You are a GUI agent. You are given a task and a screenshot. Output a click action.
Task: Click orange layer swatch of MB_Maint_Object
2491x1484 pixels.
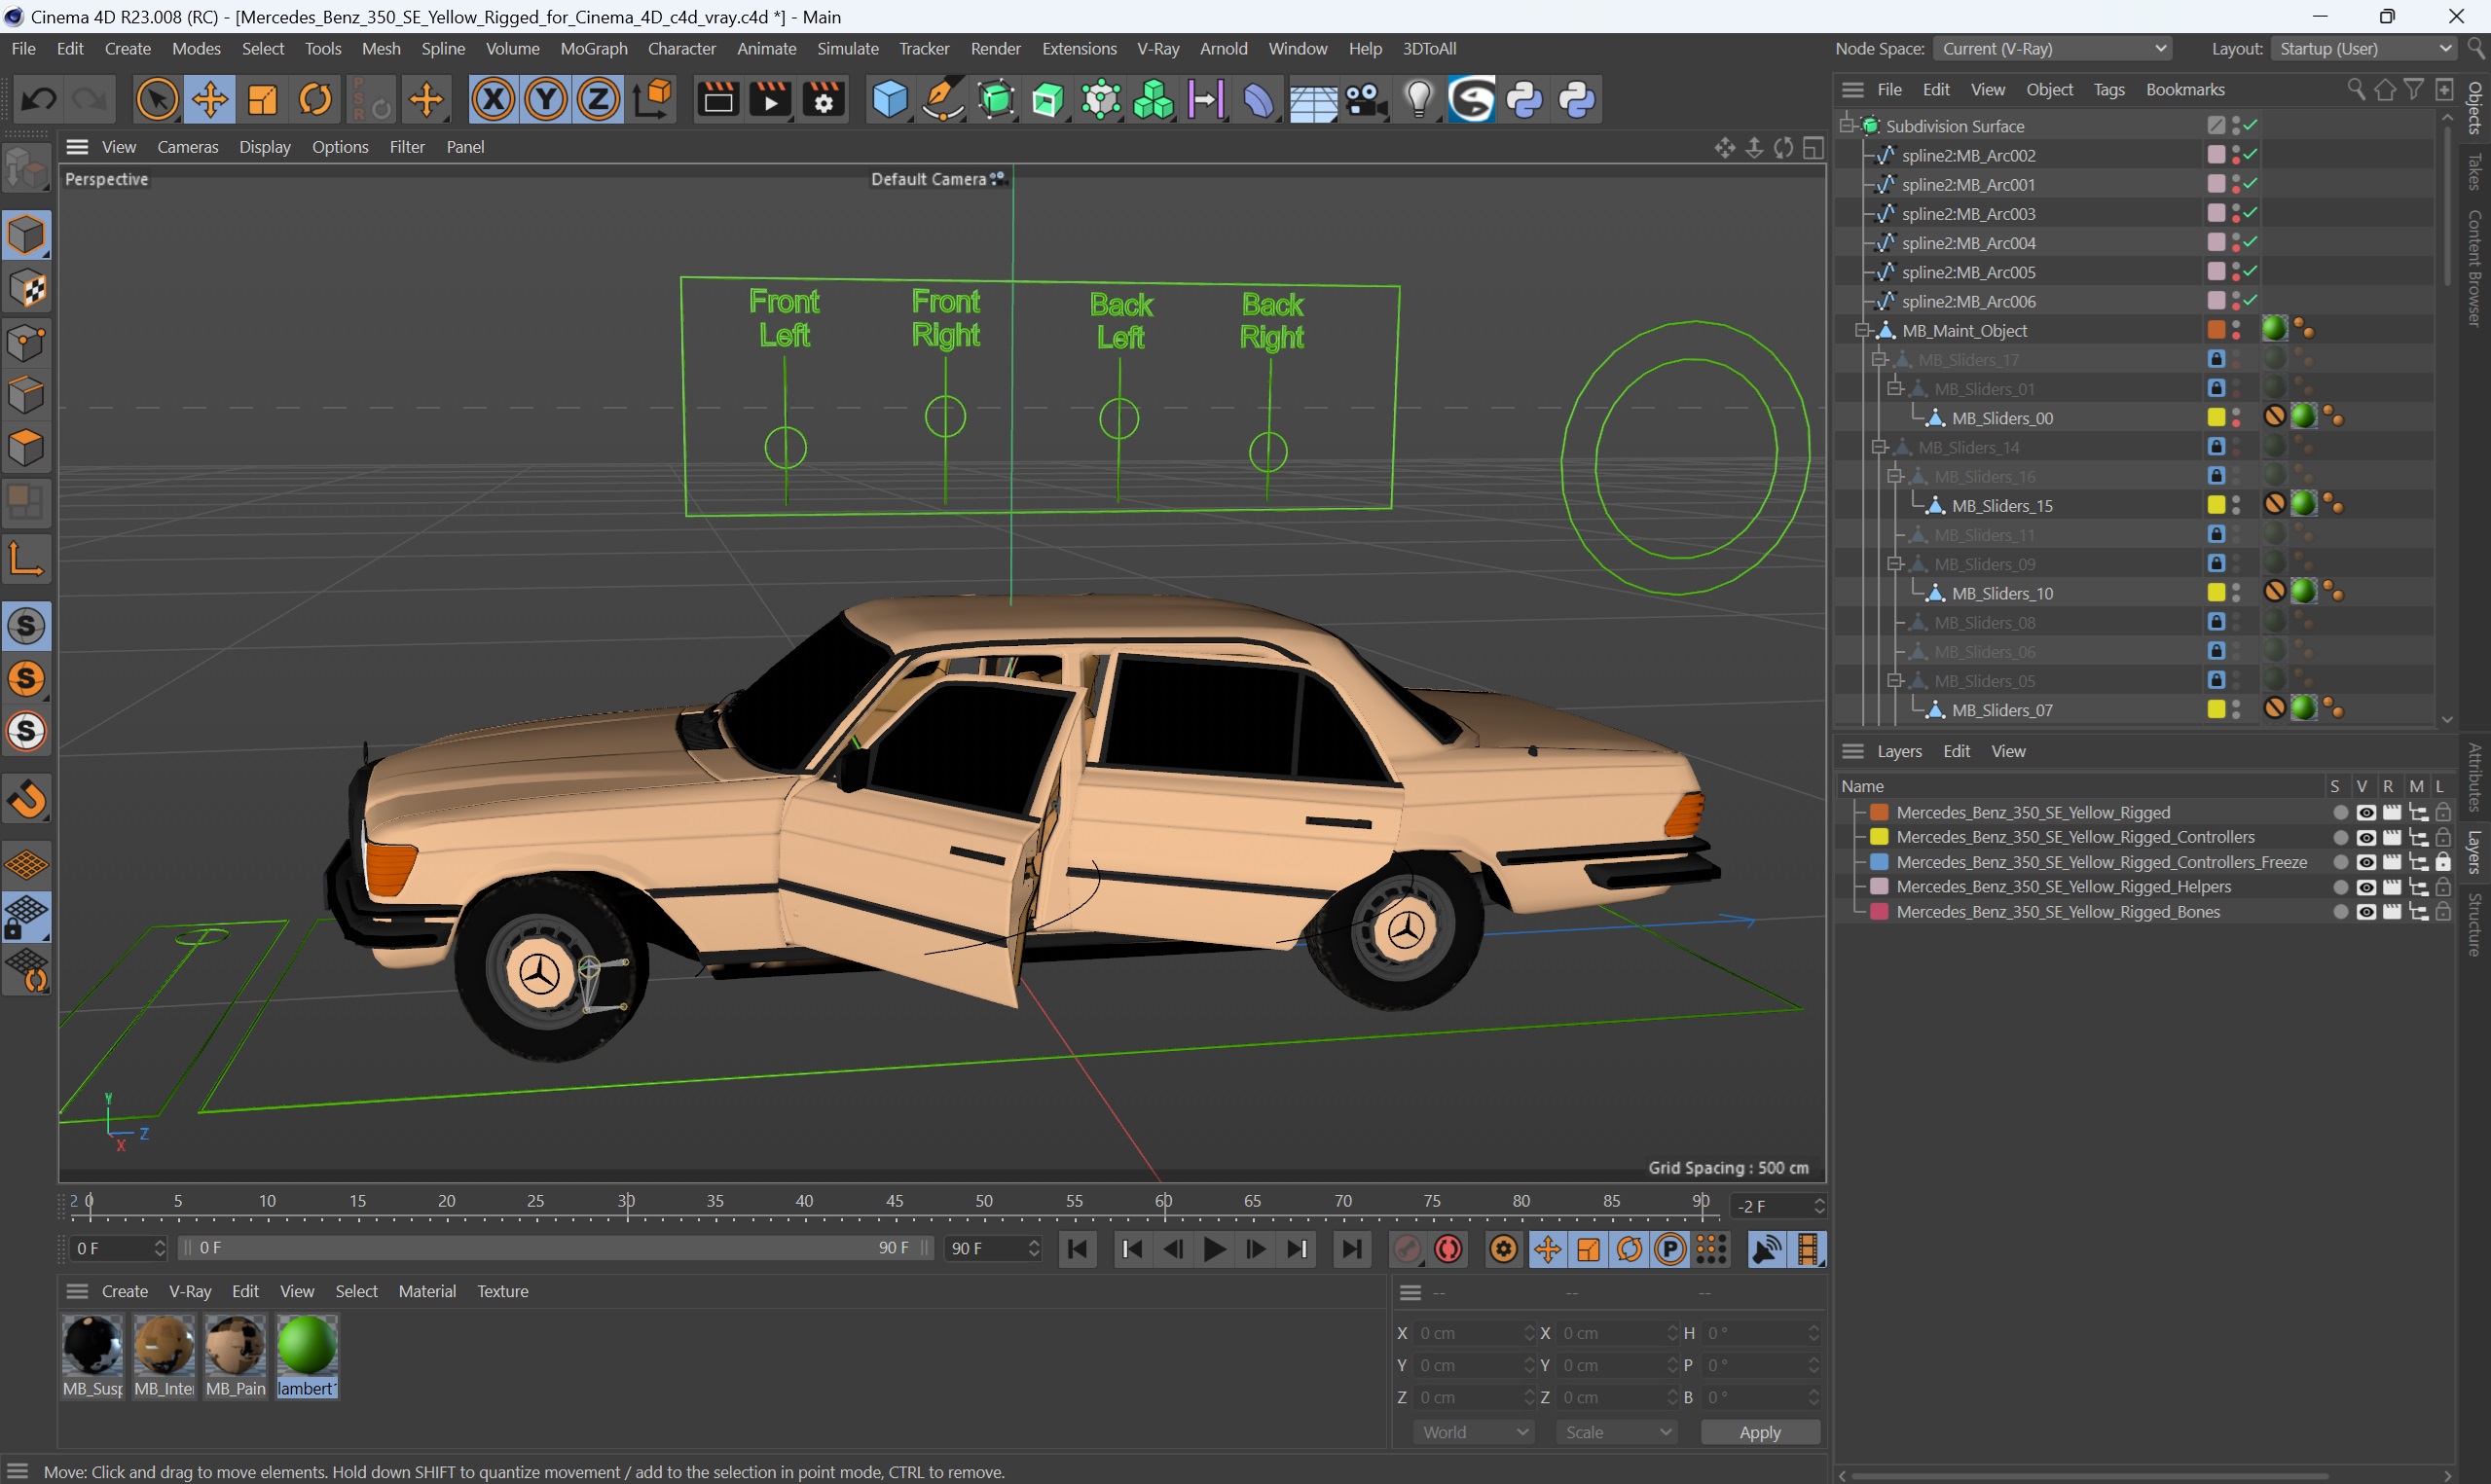(x=2216, y=330)
